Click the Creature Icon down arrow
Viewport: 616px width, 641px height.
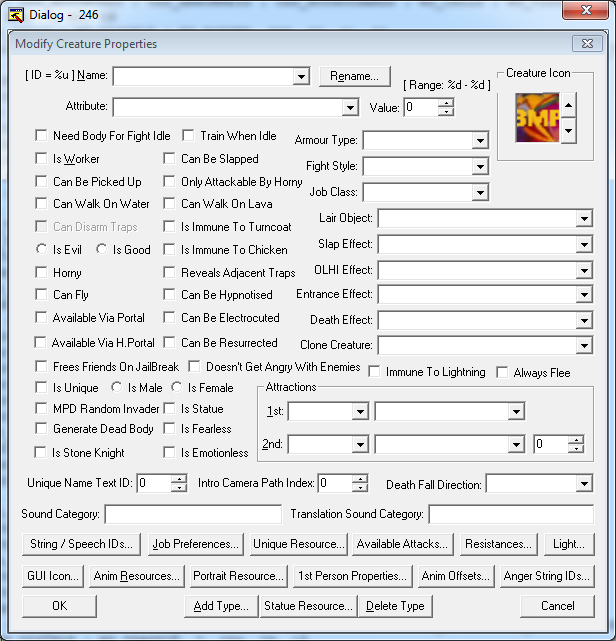(569, 130)
